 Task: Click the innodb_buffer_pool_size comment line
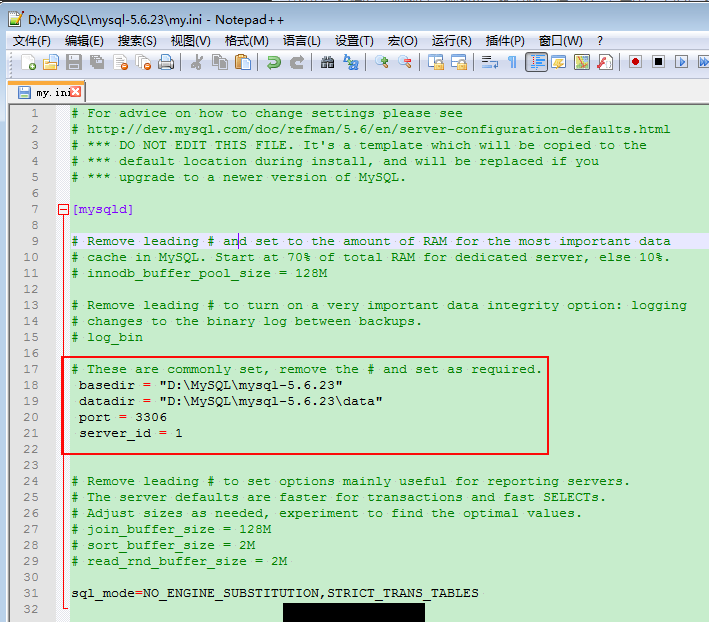click(x=199, y=273)
